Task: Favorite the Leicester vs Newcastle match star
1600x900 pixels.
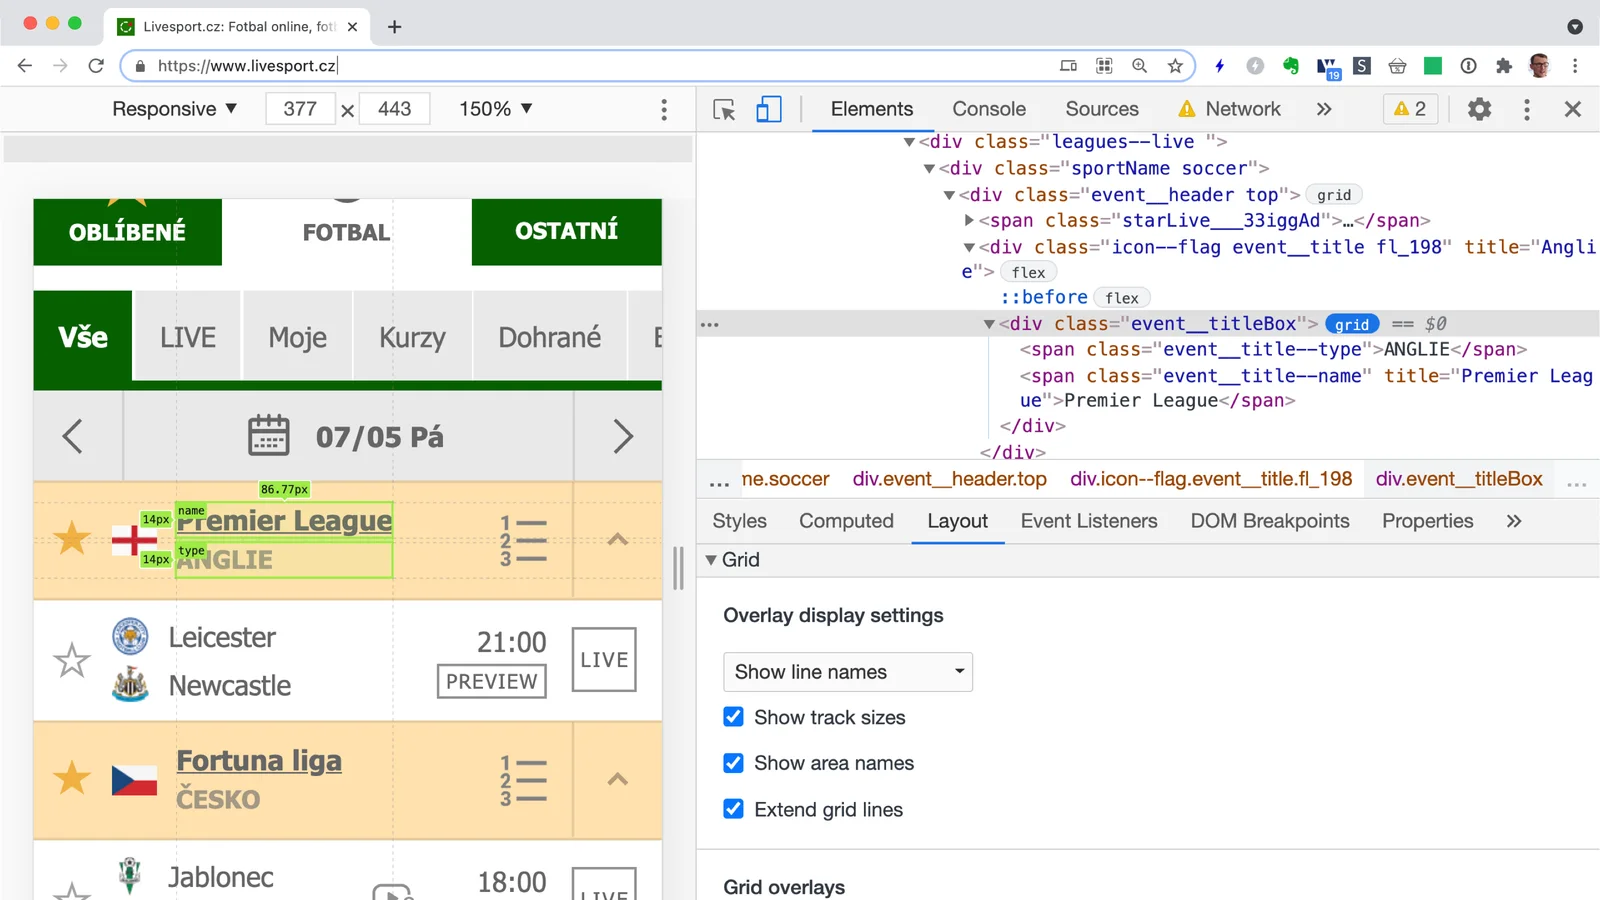Action: click(71, 660)
